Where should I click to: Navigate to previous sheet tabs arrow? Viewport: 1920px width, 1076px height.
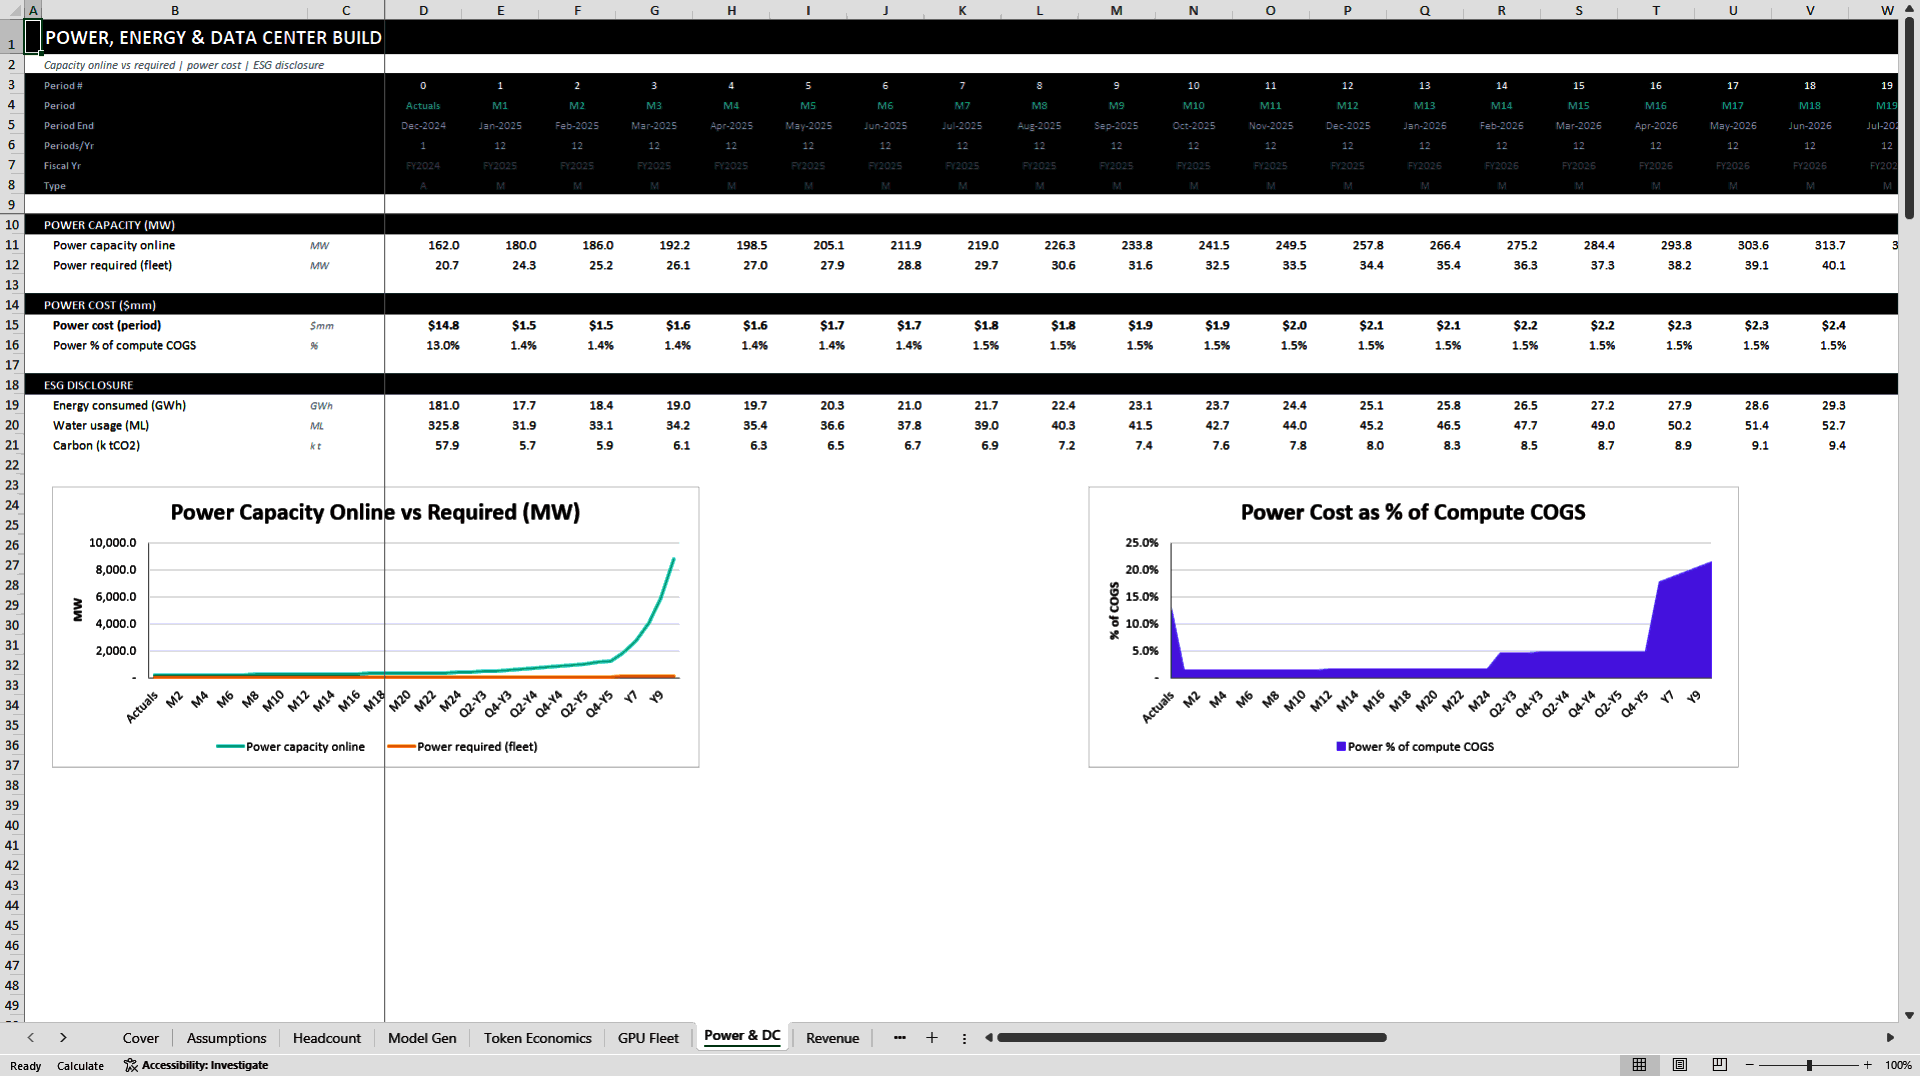[x=31, y=1038]
